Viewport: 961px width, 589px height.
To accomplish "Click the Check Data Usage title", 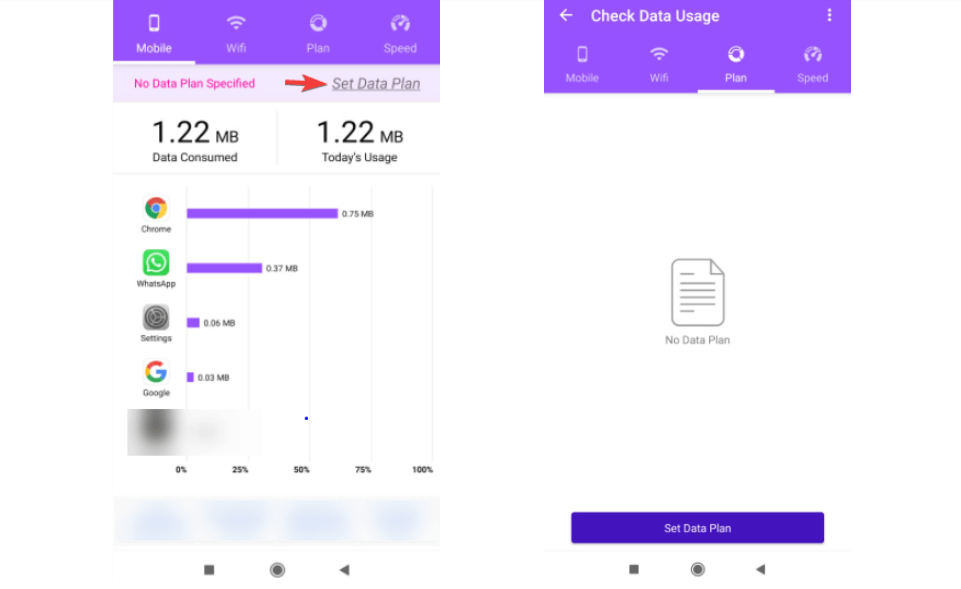I will [x=655, y=16].
